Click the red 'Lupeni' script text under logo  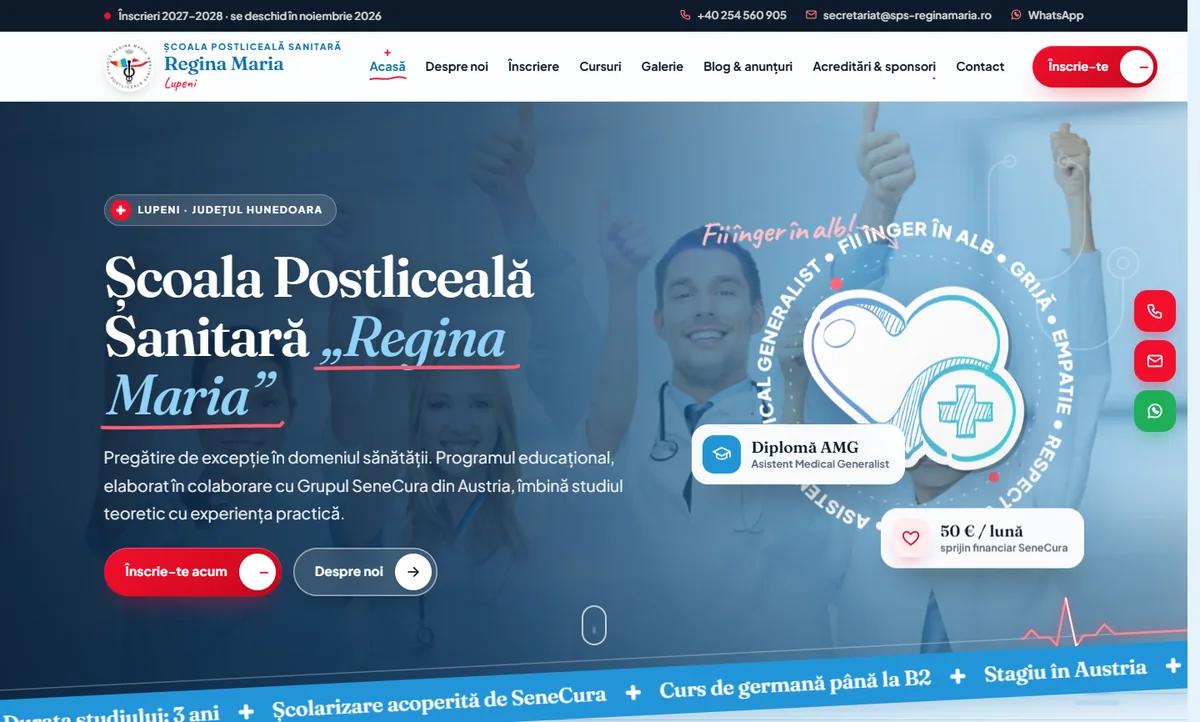click(181, 84)
